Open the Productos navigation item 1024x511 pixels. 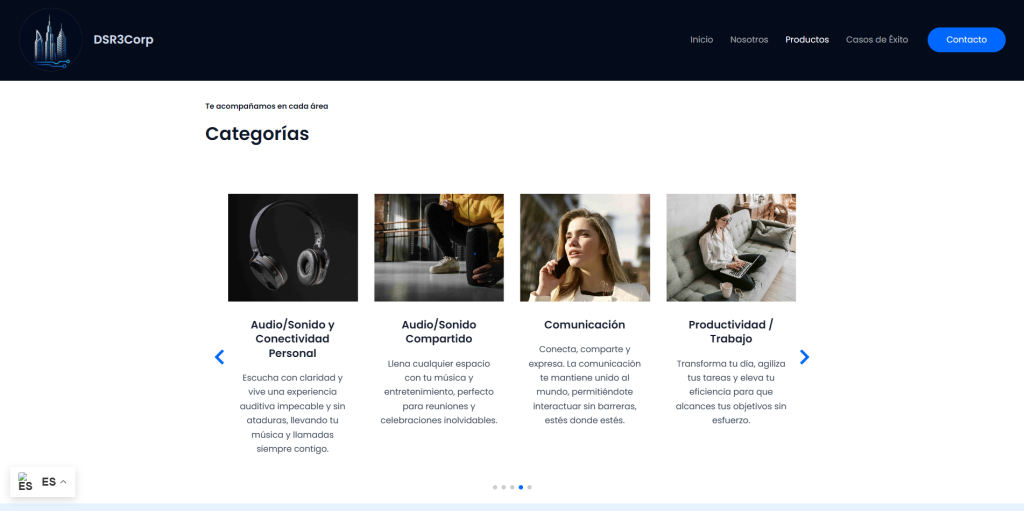pos(807,40)
